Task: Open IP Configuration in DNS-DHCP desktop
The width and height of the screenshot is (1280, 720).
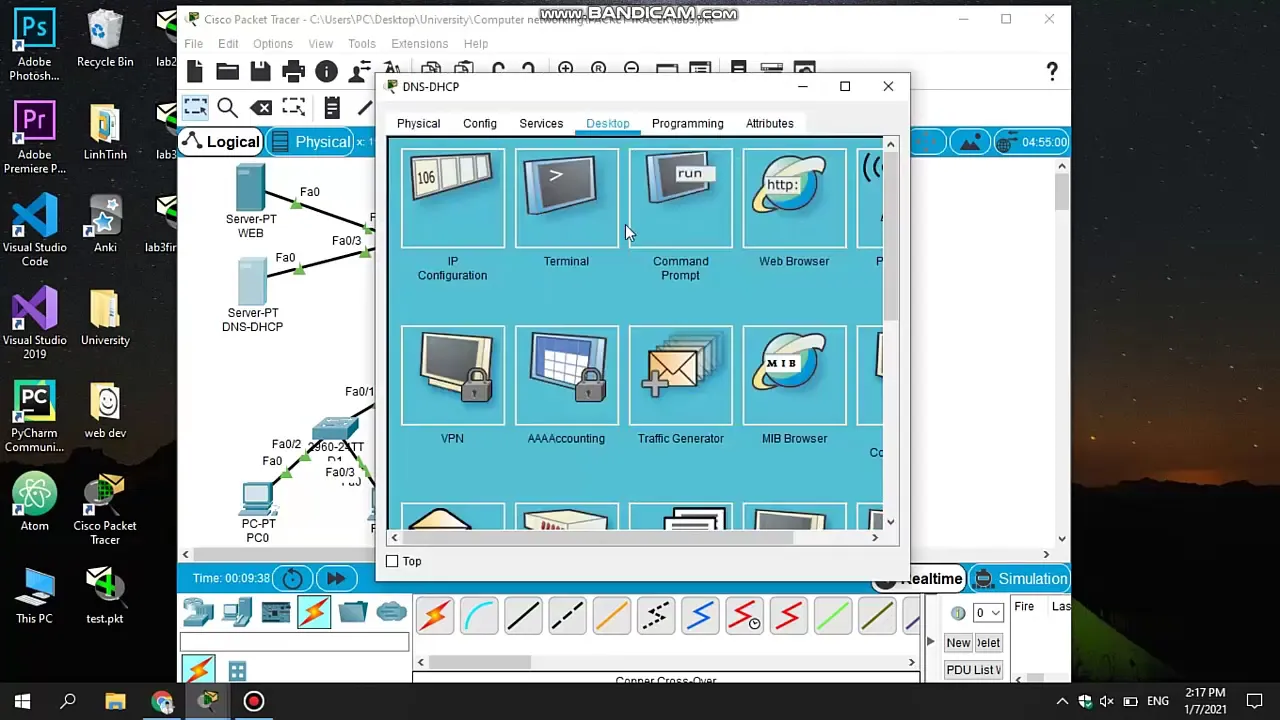Action: pos(452,198)
